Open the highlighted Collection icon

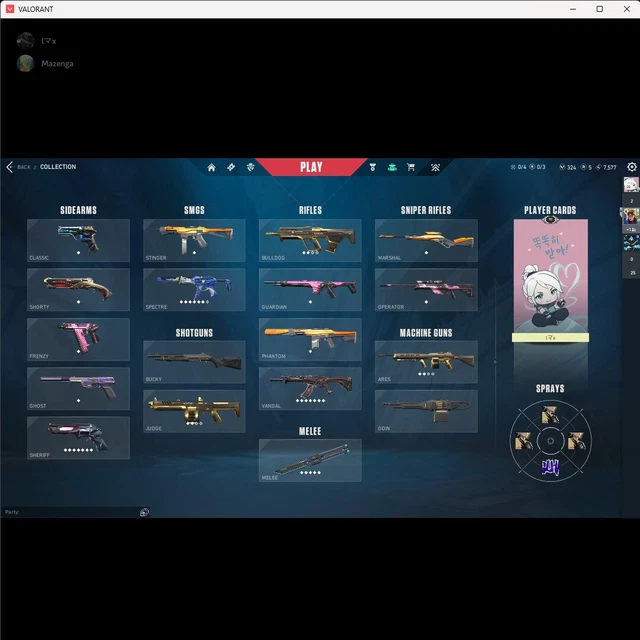click(392, 167)
